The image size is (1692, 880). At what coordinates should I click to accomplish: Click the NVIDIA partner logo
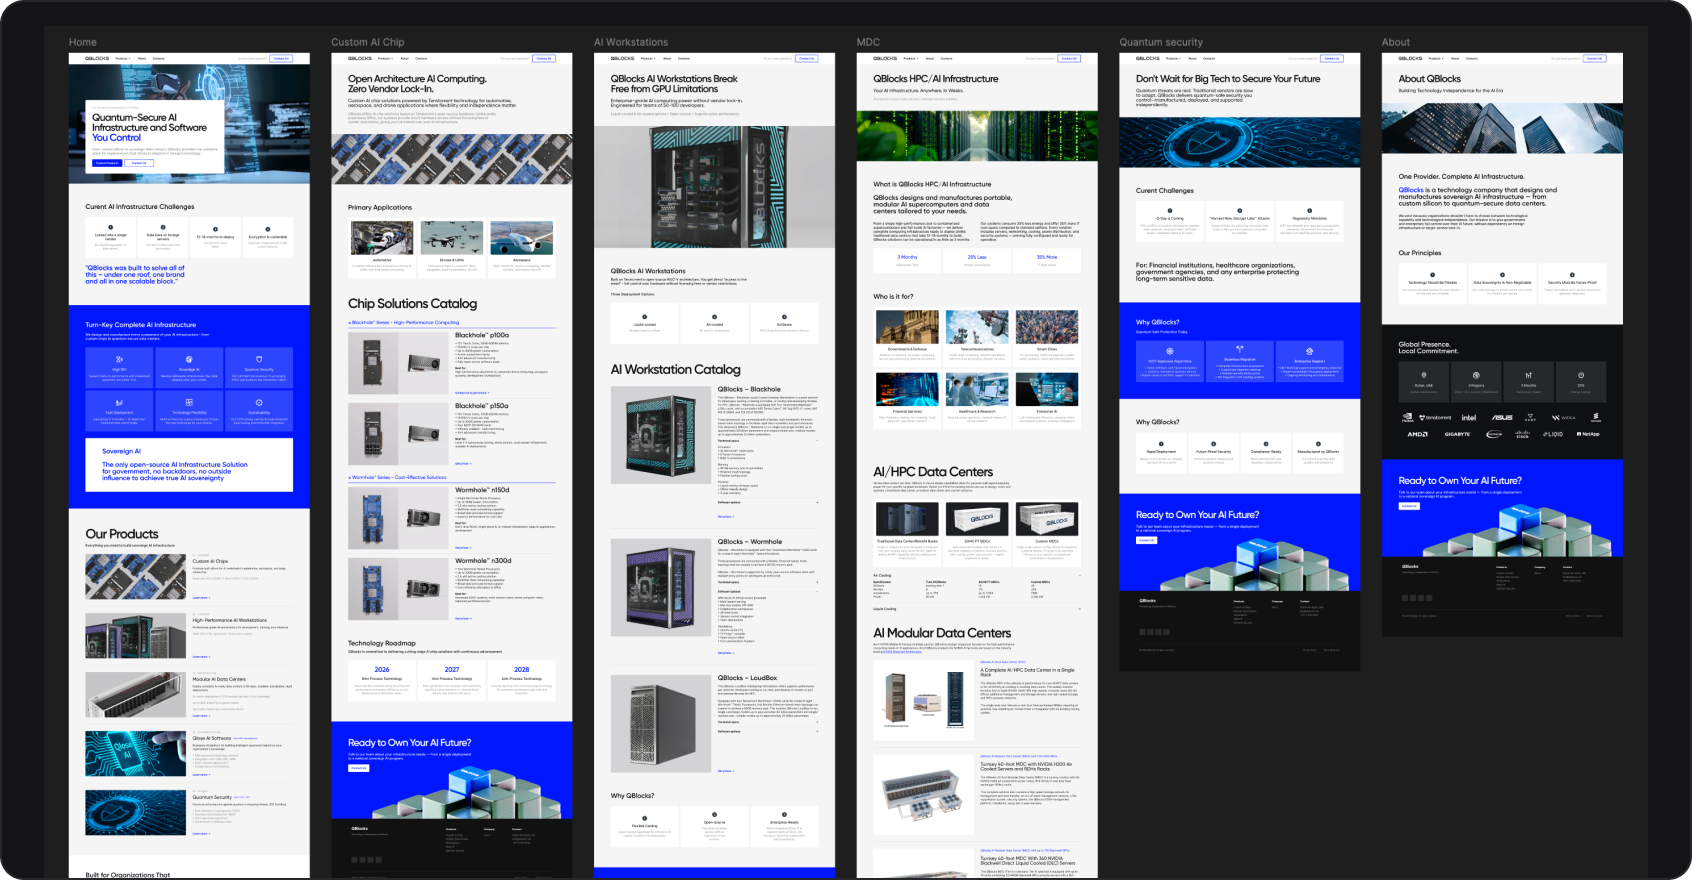1408,418
